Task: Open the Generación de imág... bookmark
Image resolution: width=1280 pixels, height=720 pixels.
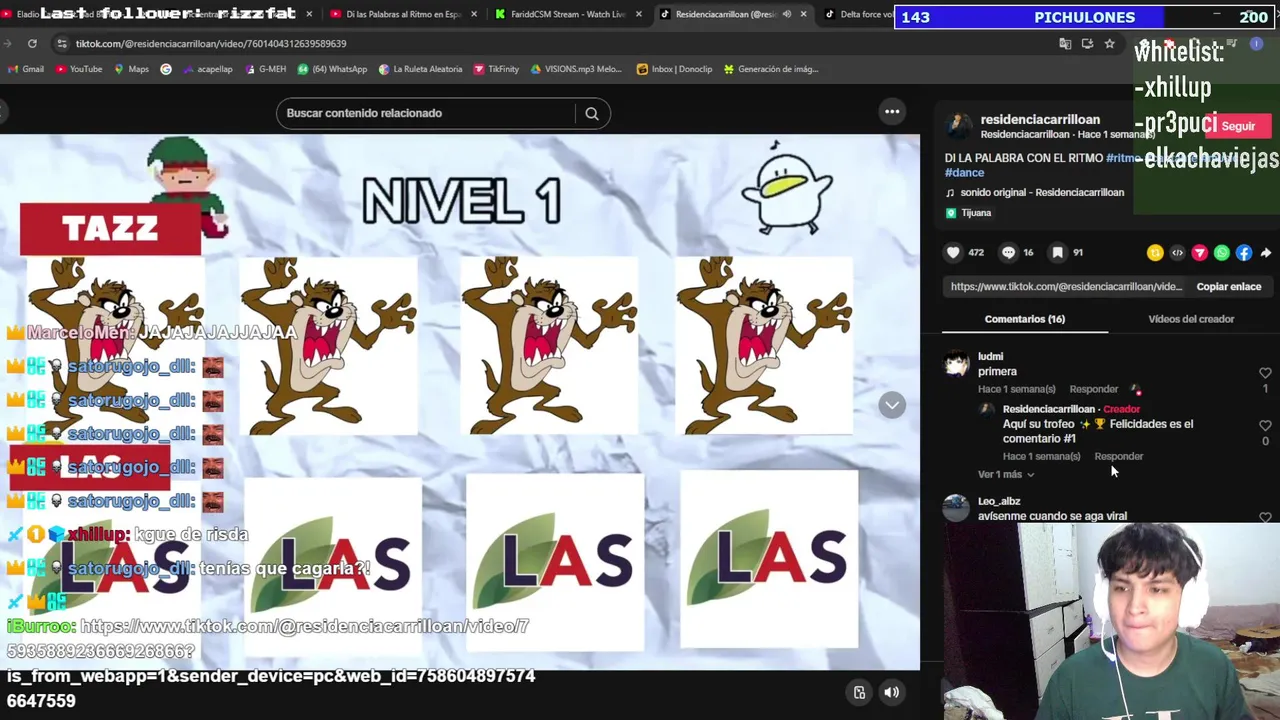Action: click(771, 69)
